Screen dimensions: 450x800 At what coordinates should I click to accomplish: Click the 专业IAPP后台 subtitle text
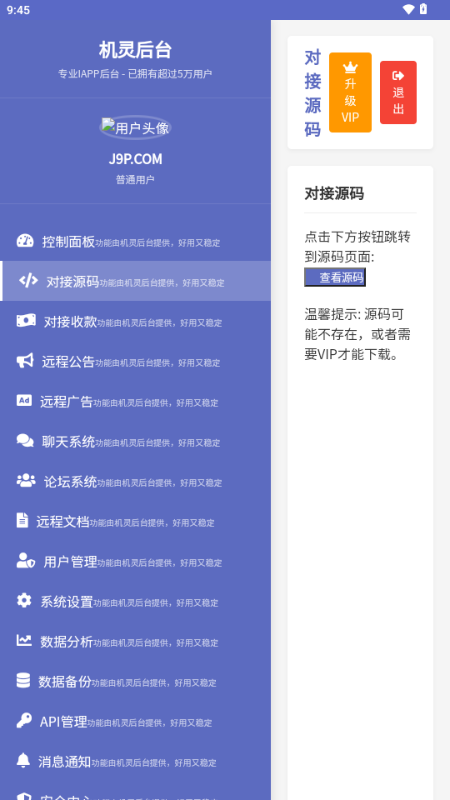pos(135,74)
